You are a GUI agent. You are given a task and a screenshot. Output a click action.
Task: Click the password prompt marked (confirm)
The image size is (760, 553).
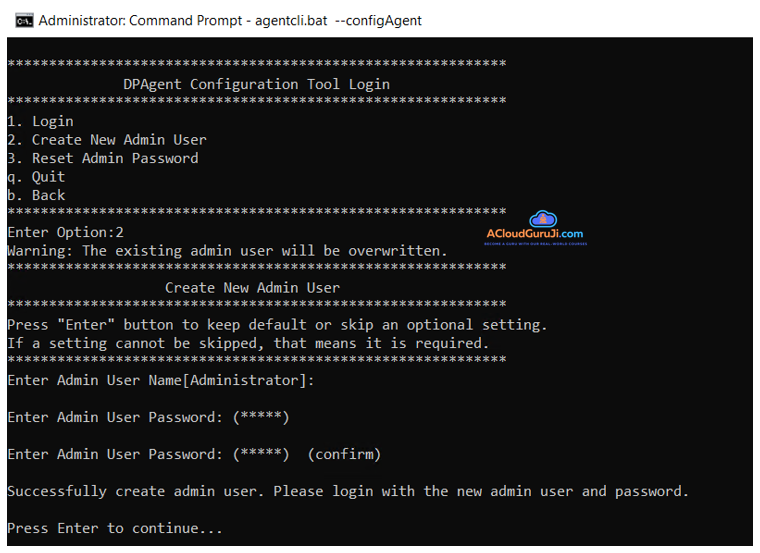coord(194,454)
